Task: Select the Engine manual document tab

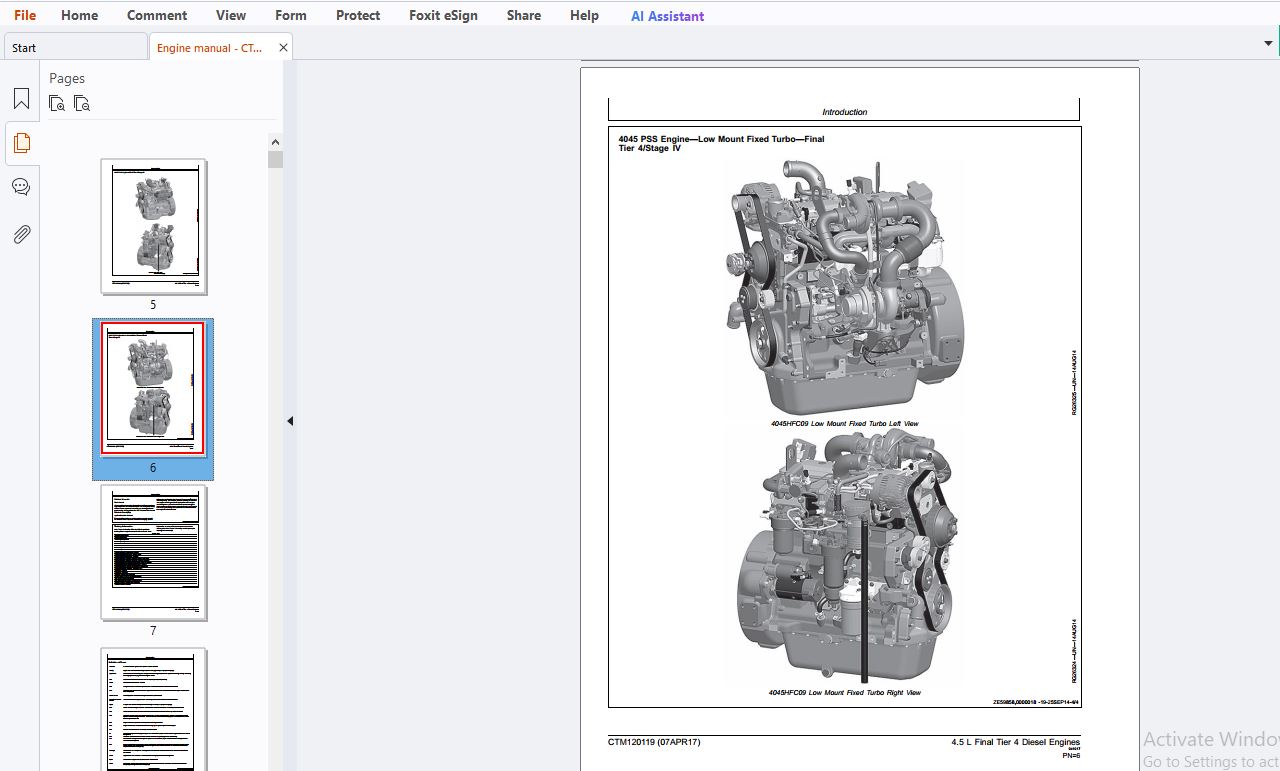Action: 210,47
